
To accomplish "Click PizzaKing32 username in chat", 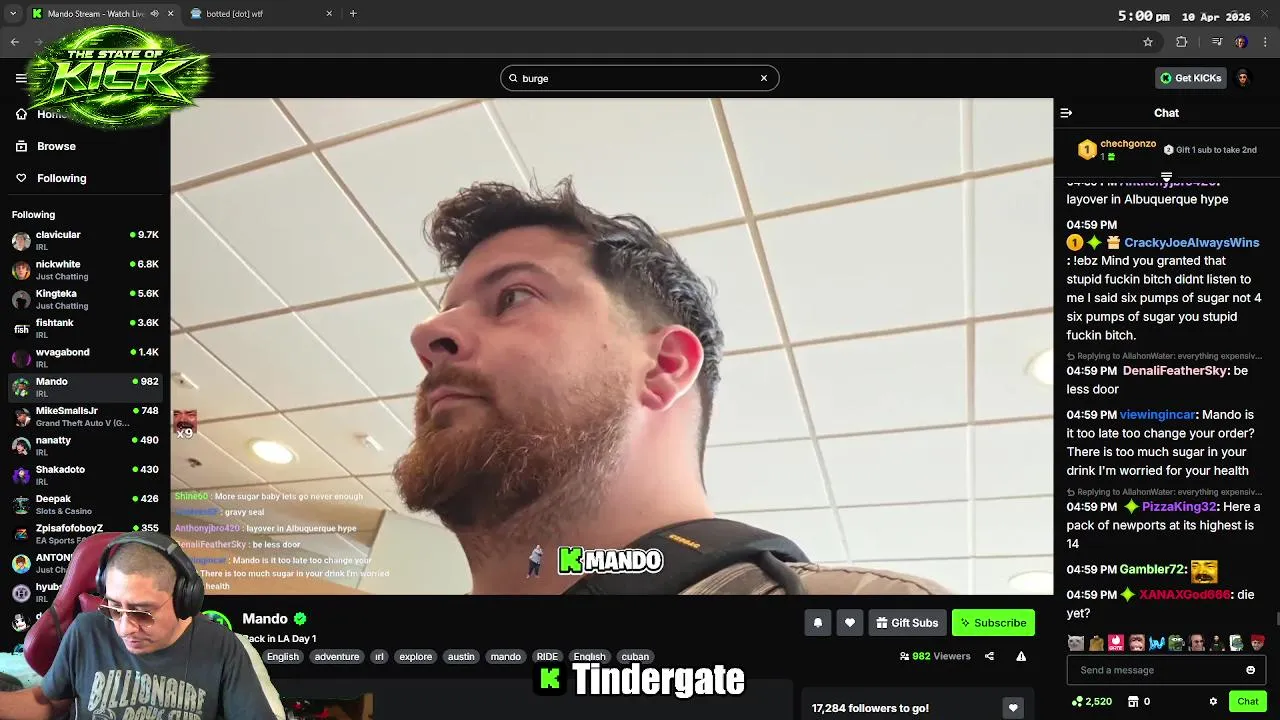I will (1179, 507).
